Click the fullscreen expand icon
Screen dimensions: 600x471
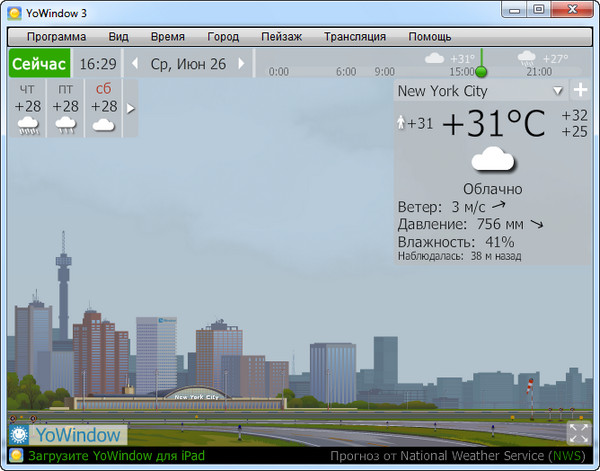[579, 433]
